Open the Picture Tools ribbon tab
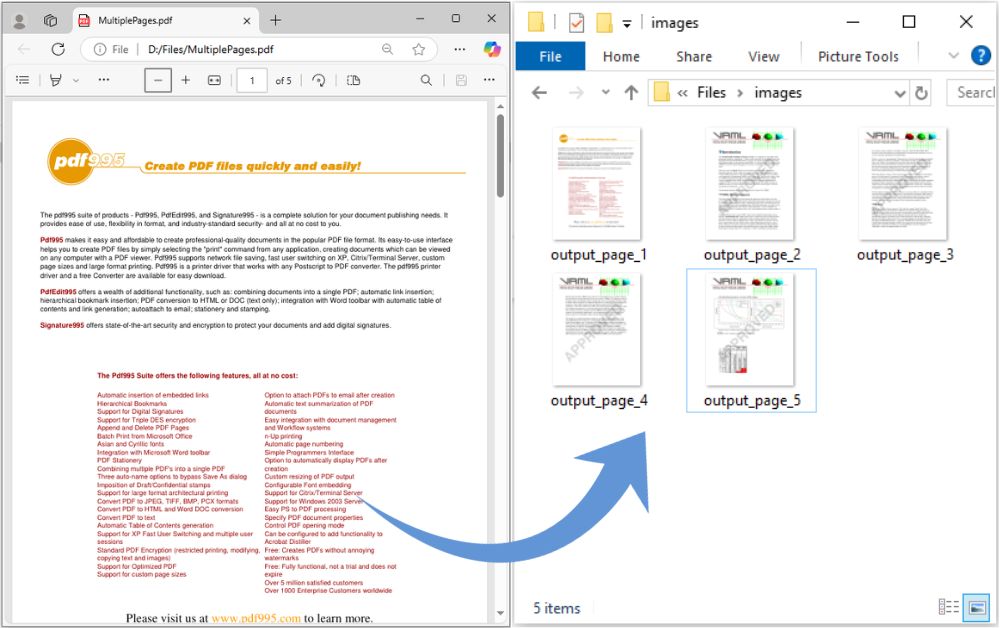1000x628 pixels. (858, 57)
